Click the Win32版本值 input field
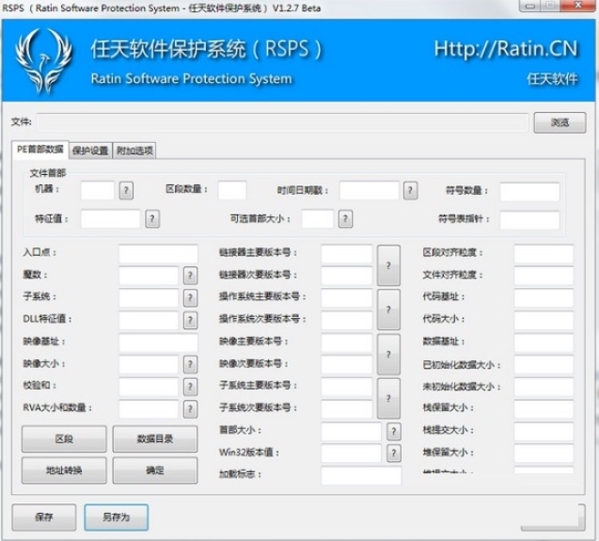This screenshot has width=599, height=541. (x=351, y=454)
